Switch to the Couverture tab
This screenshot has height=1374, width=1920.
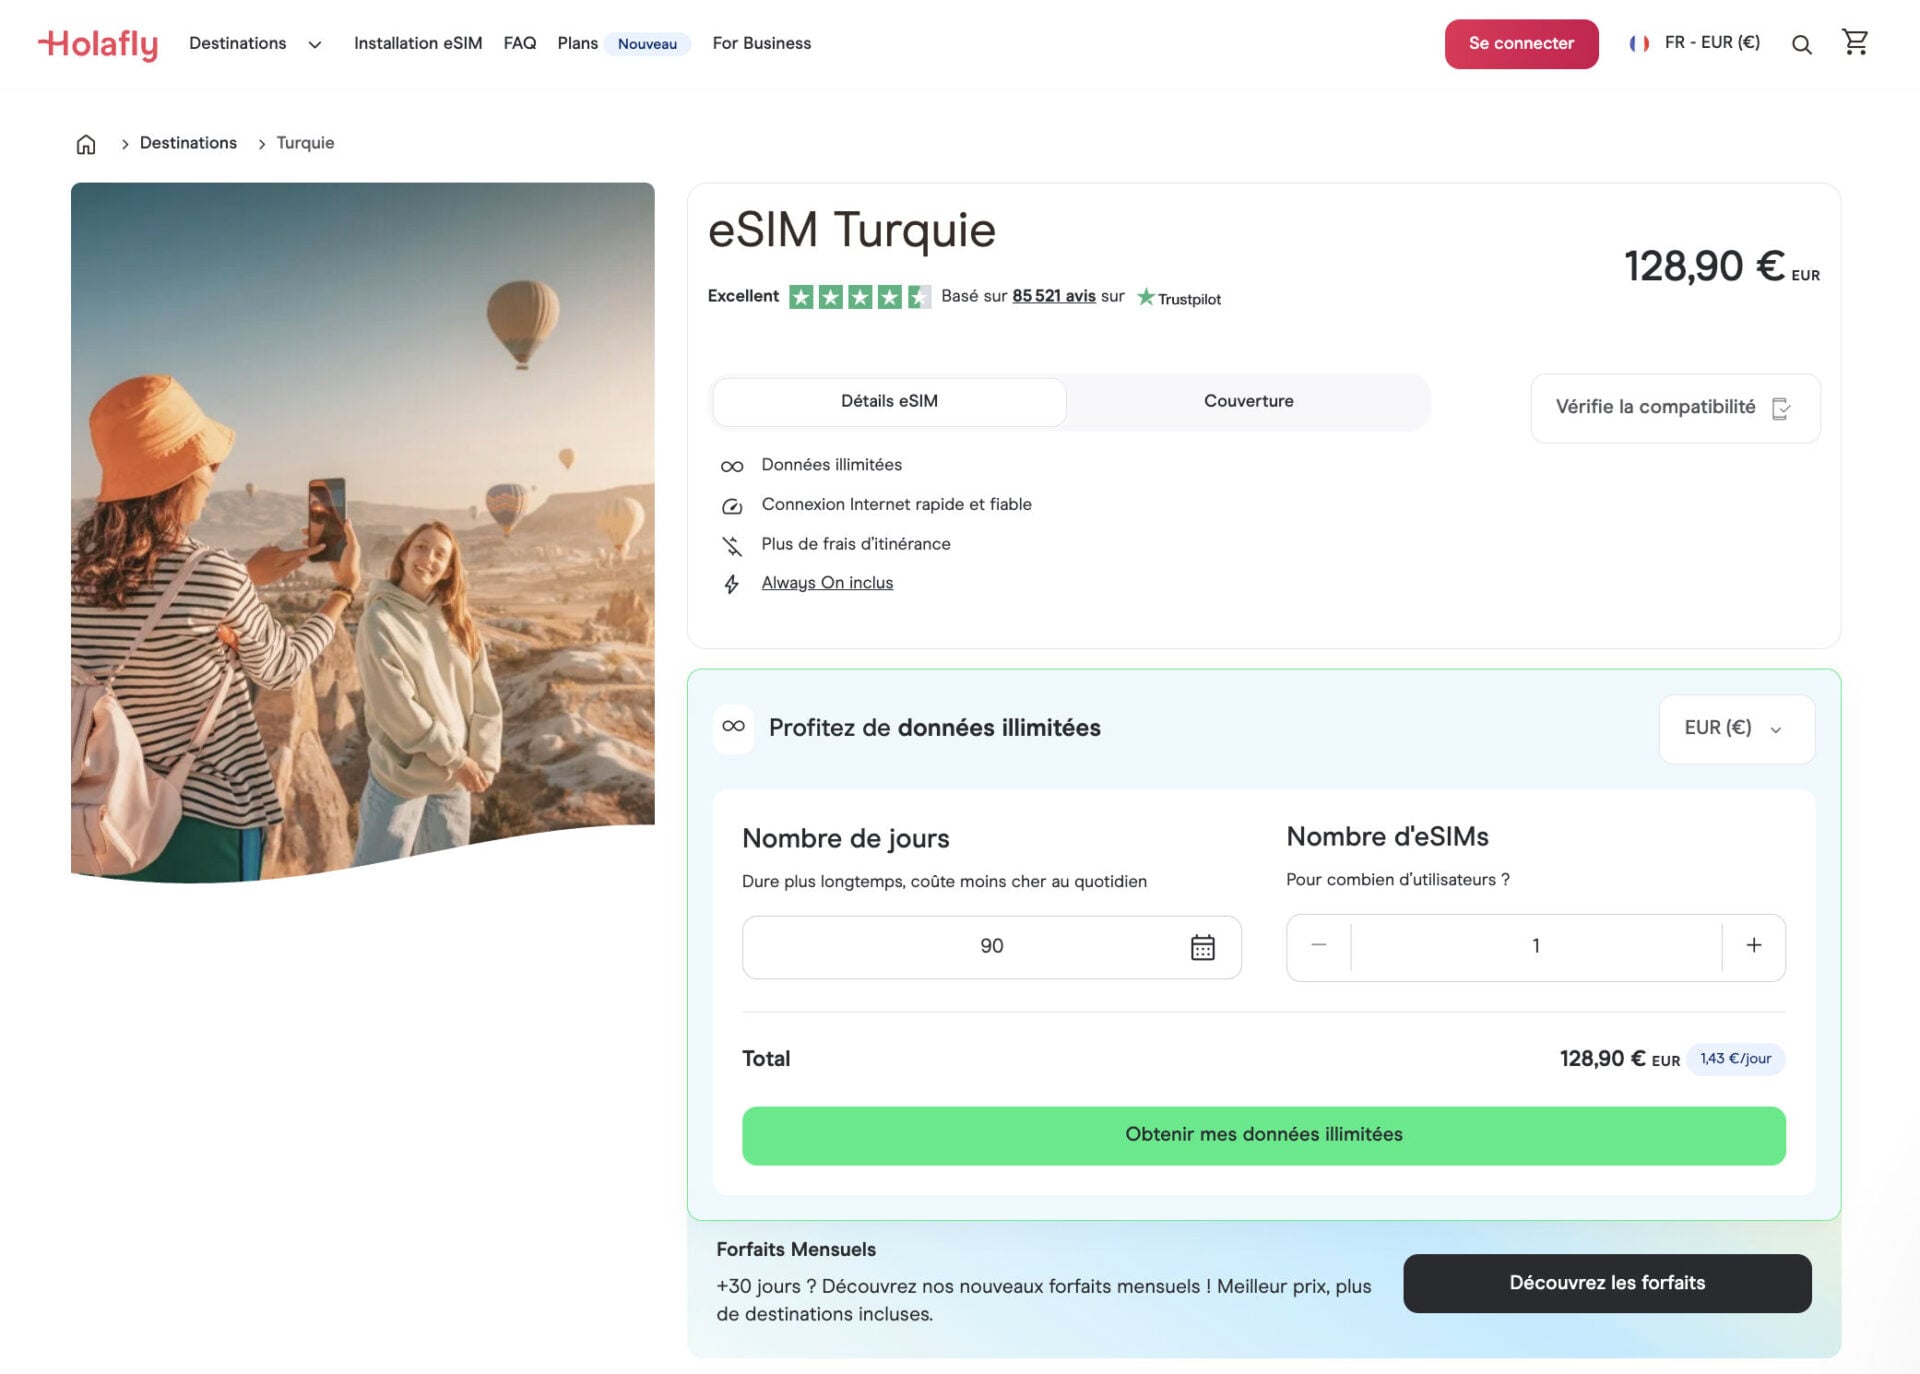[1248, 402]
